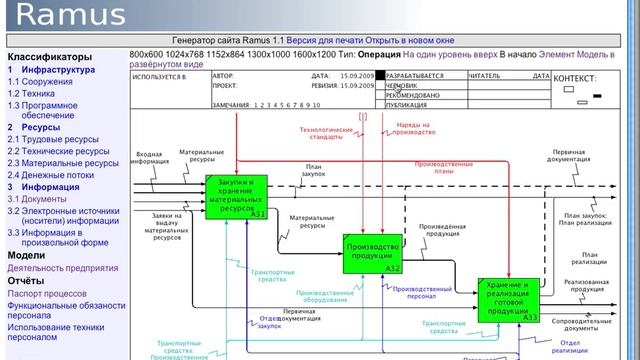Open the Элемент link

[x=556, y=54]
